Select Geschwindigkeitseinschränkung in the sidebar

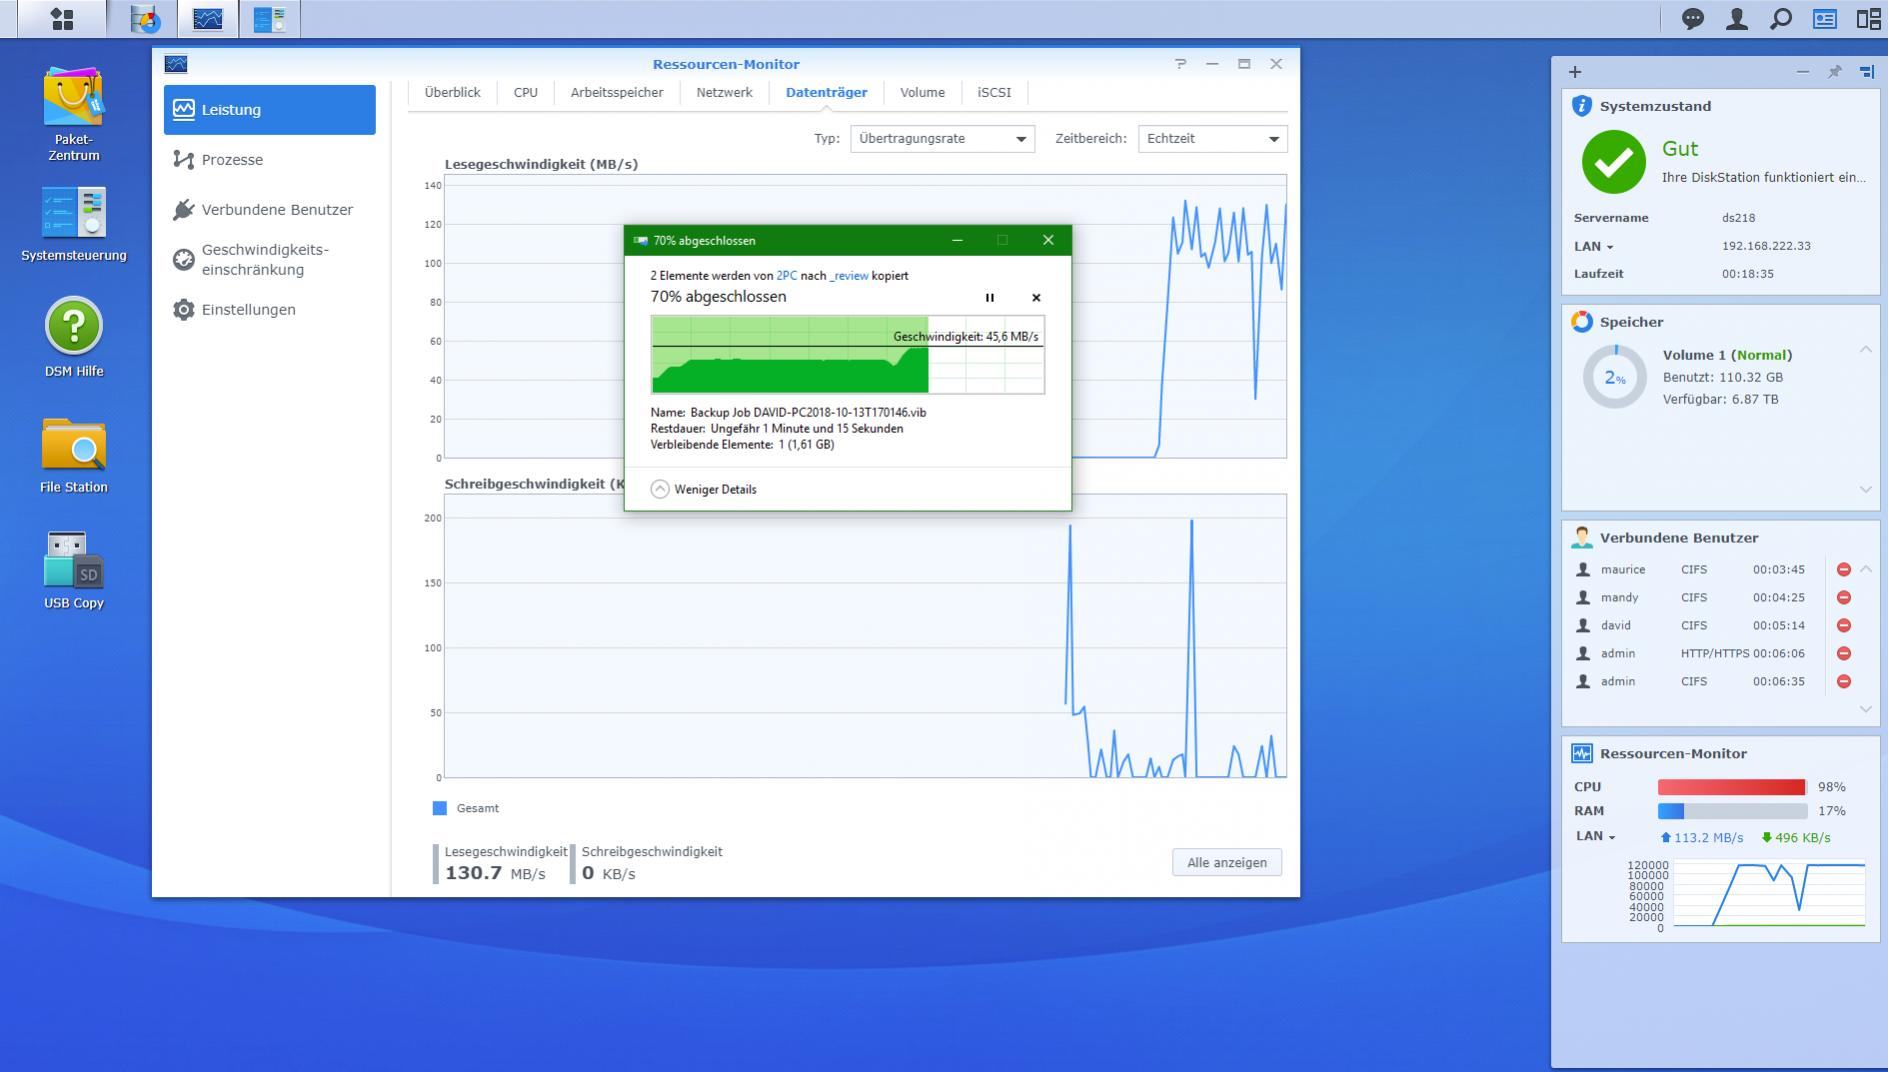(270, 260)
